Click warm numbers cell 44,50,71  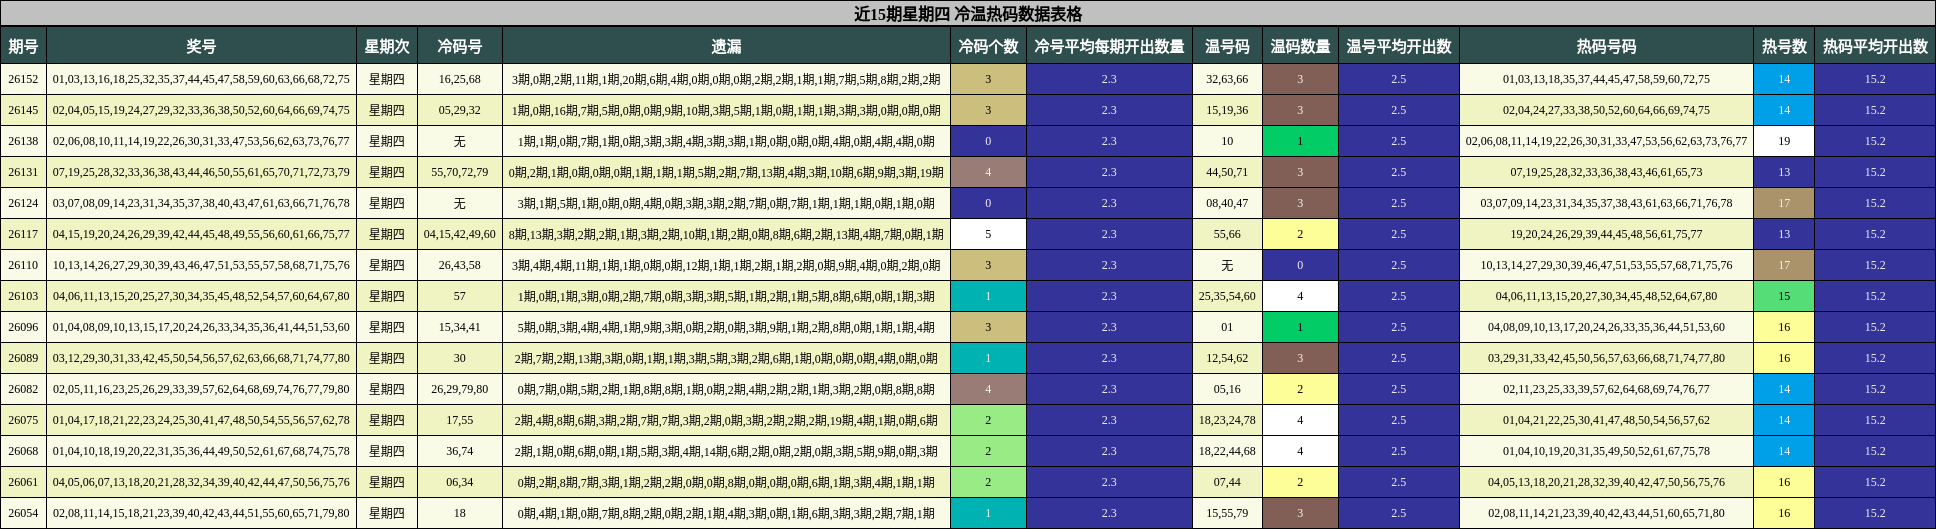(1227, 172)
